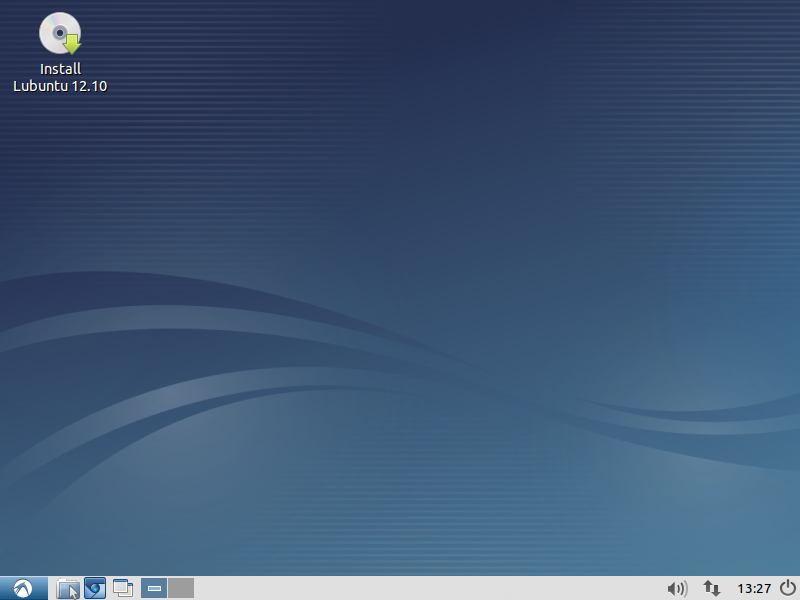Viewport: 800px width, 600px height.
Task: Switch to the second gray workspace
Action: [181, 588]
